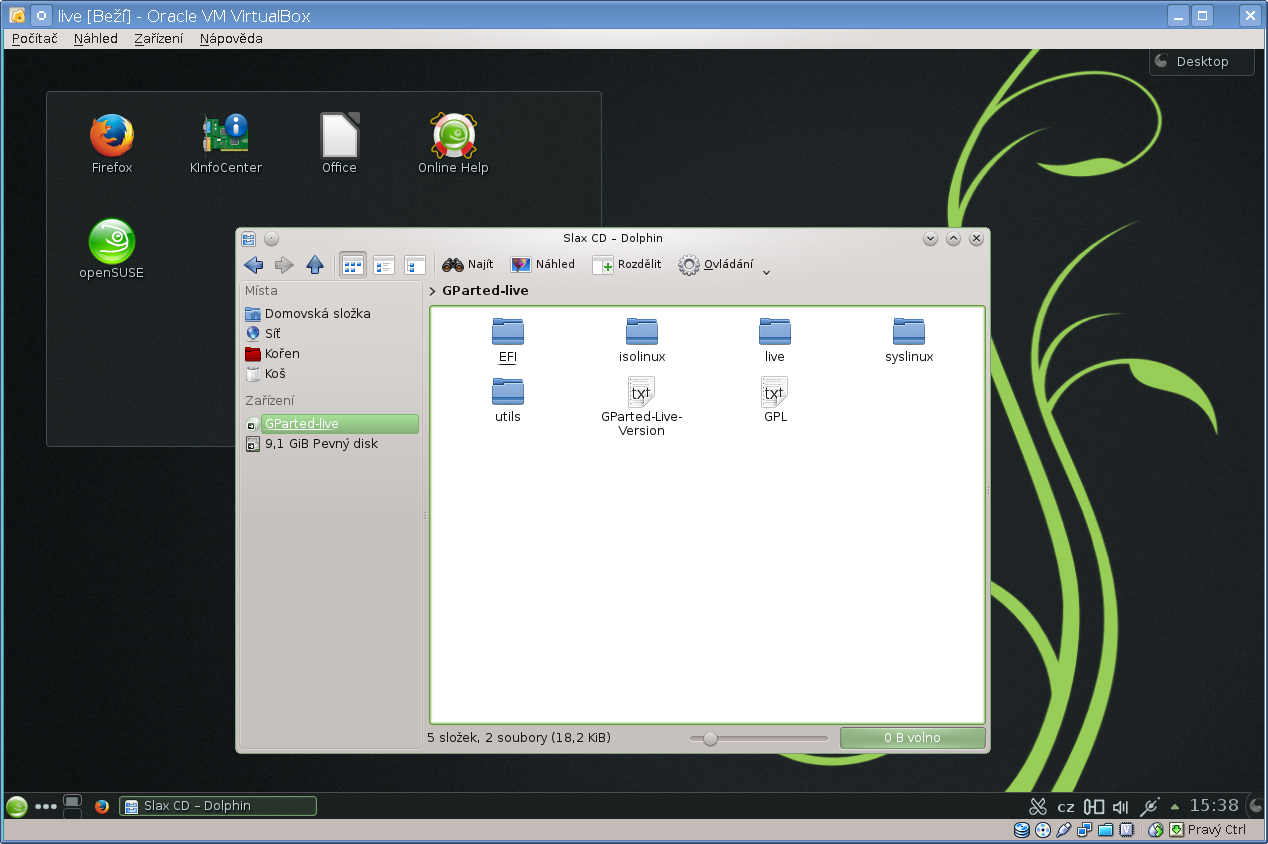Toggle the Náhled preview button
This screenshot has width=1268, height=844.
(x=543, y=265)
